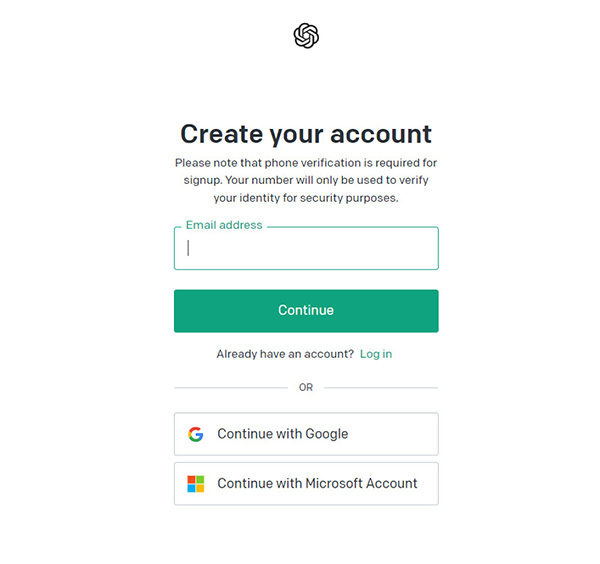Click the "Create your account" heading
Screen dimensions: 600x564
coord(306,133)
